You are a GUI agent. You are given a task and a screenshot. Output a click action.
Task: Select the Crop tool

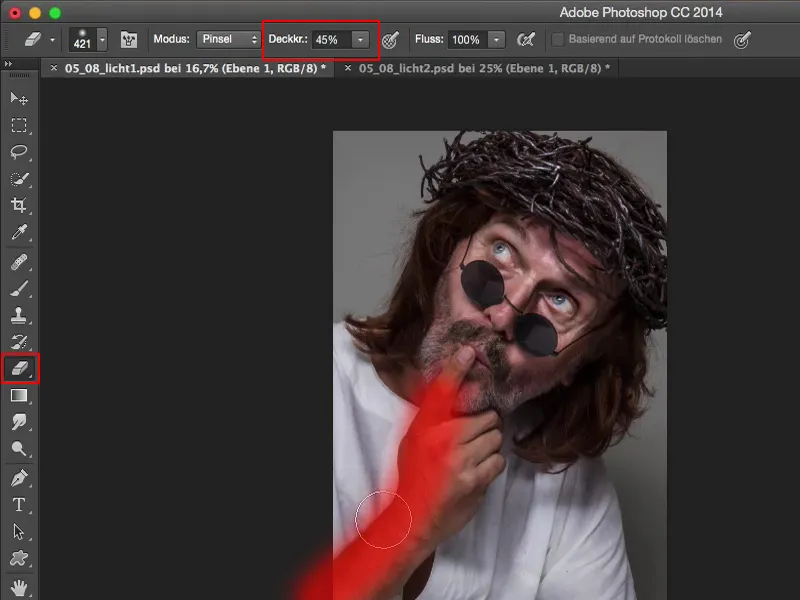point(19,205)
